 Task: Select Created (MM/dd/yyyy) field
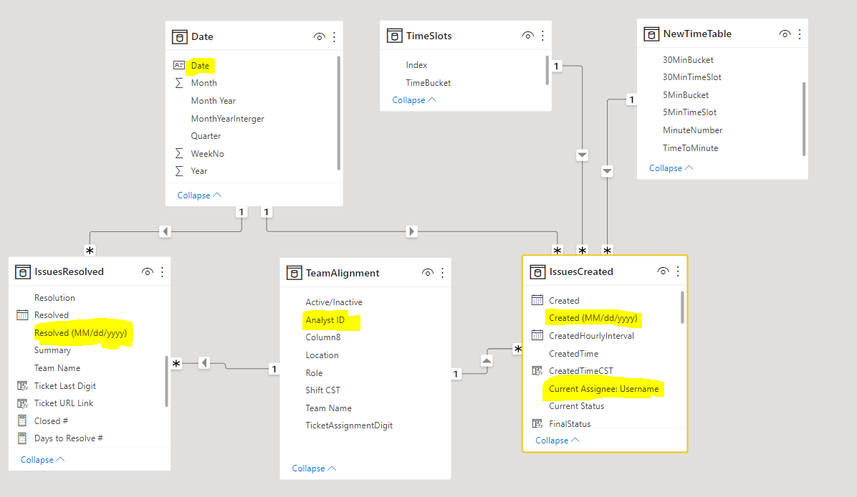click(x=593, y=318)
